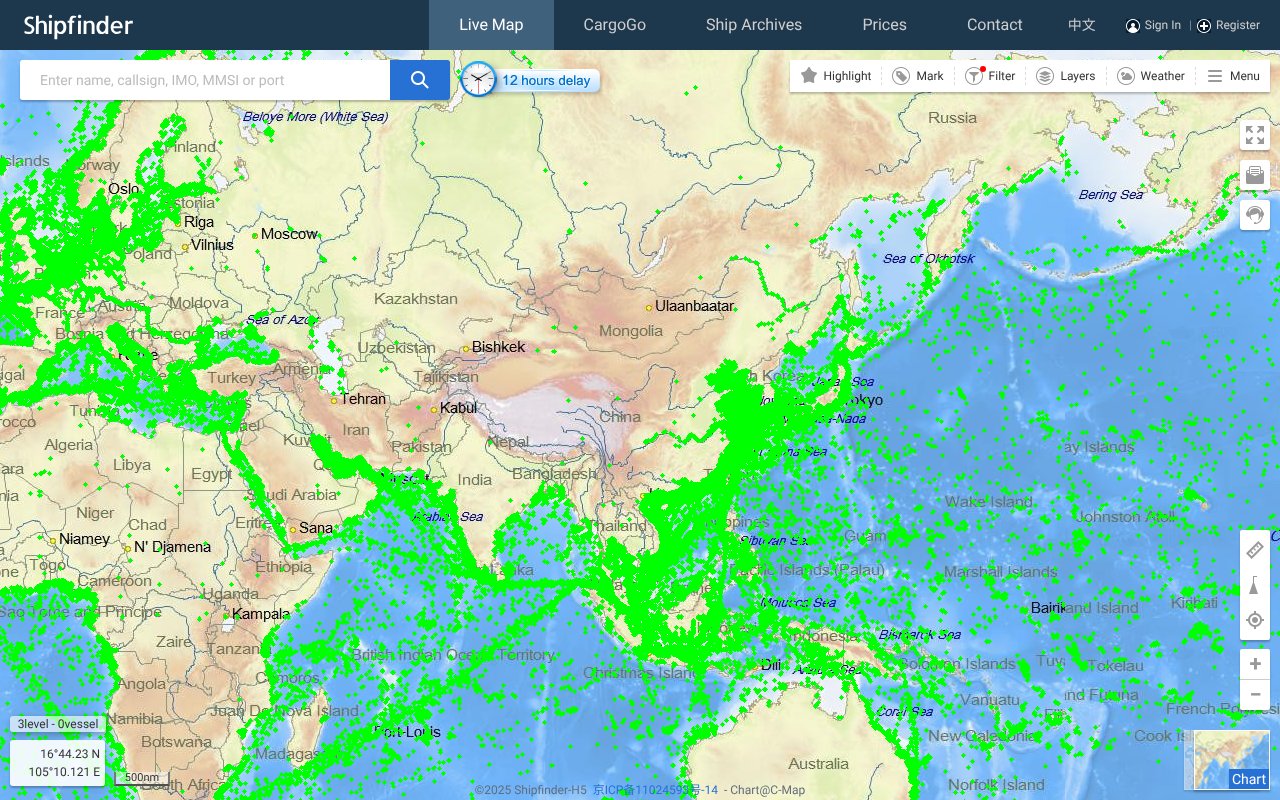Click the zoom in plus control
Image resolution: width=1280 pixels, height=800 pixels.
coord(1254,663)
